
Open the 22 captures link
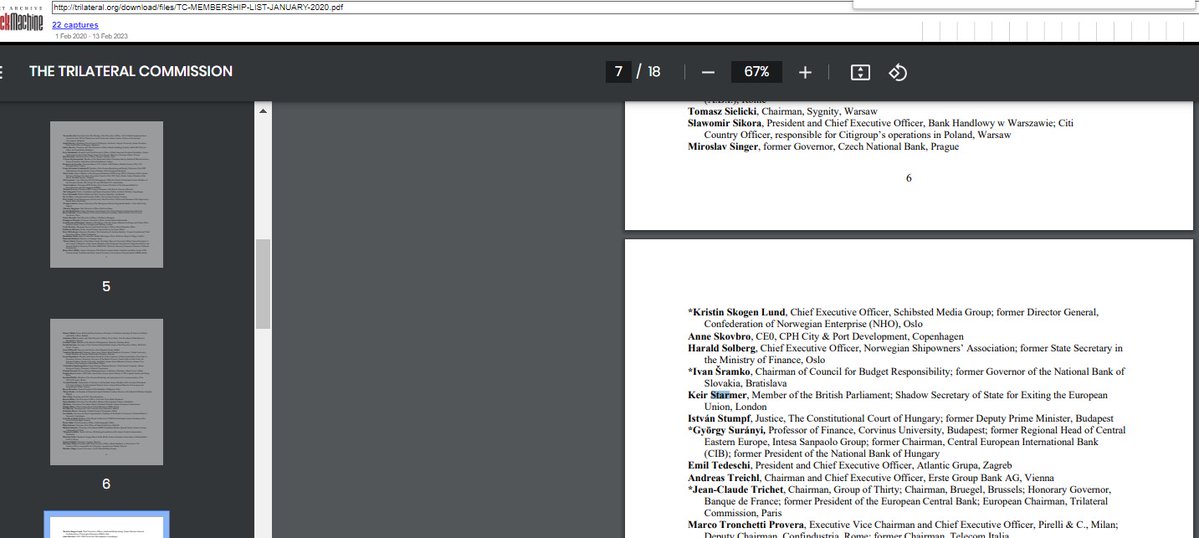[x=75, y=24]
